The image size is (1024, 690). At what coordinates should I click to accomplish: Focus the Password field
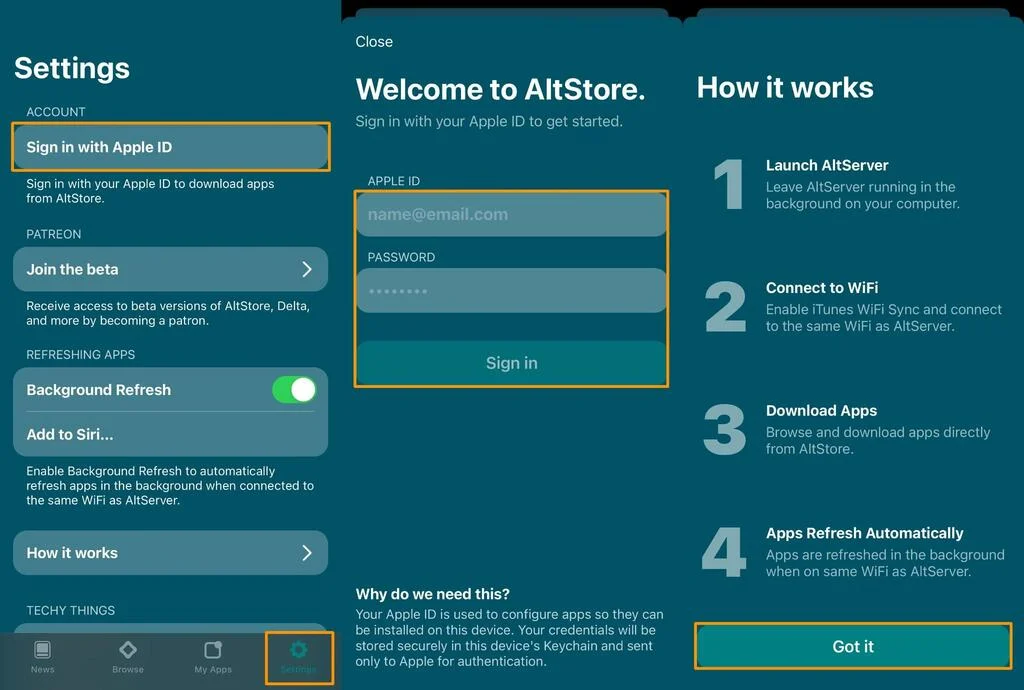coord(511,290)
